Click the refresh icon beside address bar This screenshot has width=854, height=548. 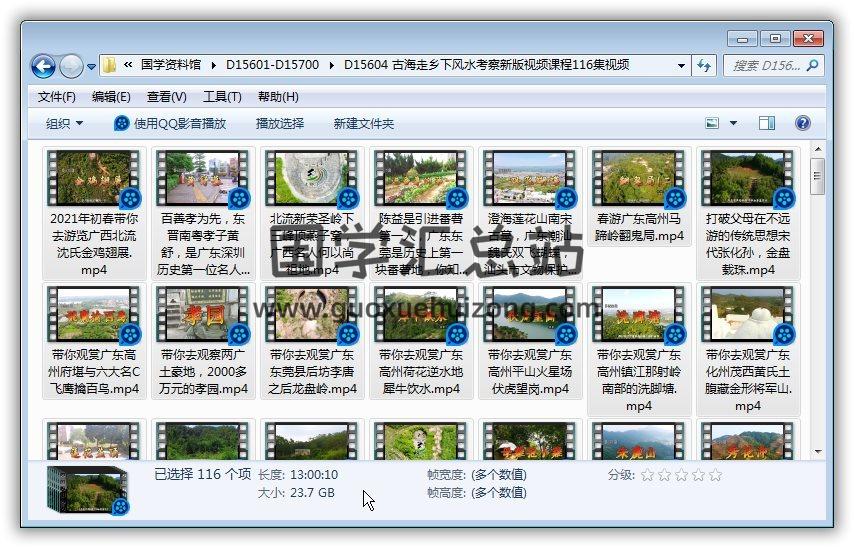pos(703,65)
